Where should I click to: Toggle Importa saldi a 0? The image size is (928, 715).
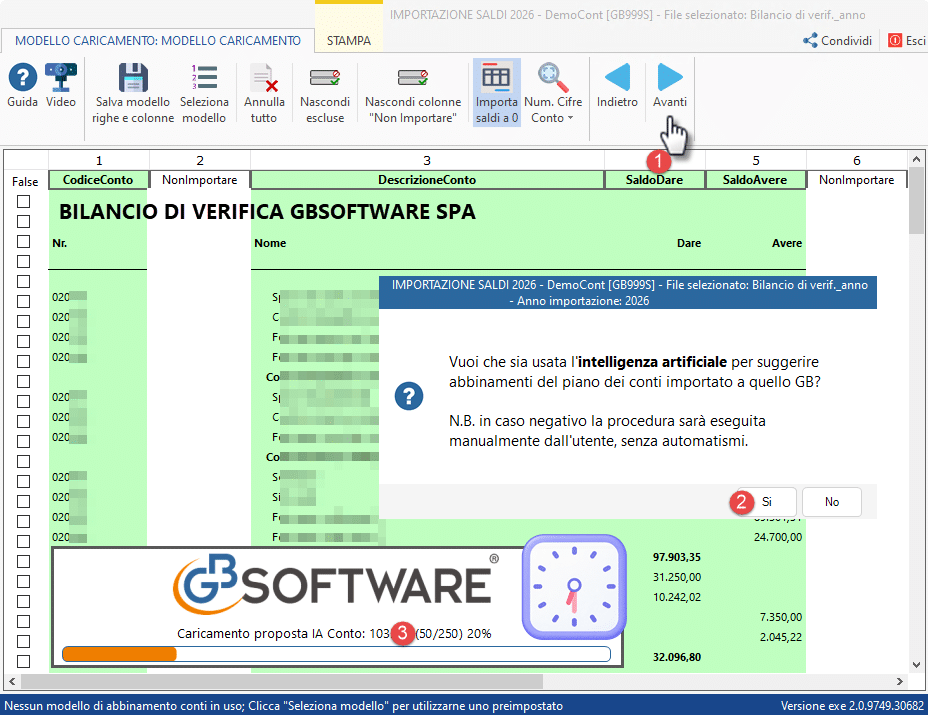(x=497, y=92)
